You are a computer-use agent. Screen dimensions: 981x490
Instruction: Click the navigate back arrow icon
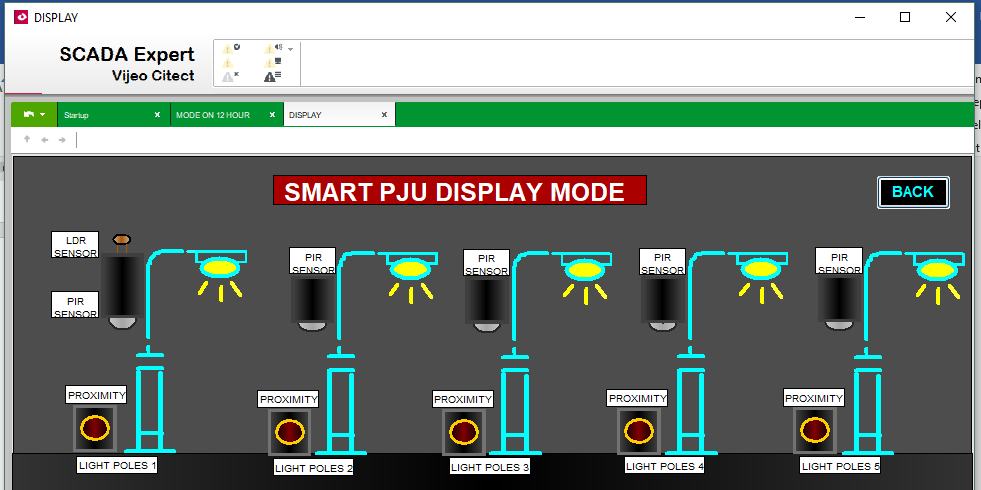[44, 140]
